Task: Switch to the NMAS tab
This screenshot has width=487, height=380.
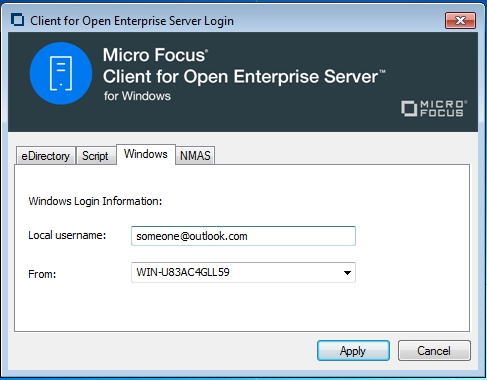Action: [195, 156]
